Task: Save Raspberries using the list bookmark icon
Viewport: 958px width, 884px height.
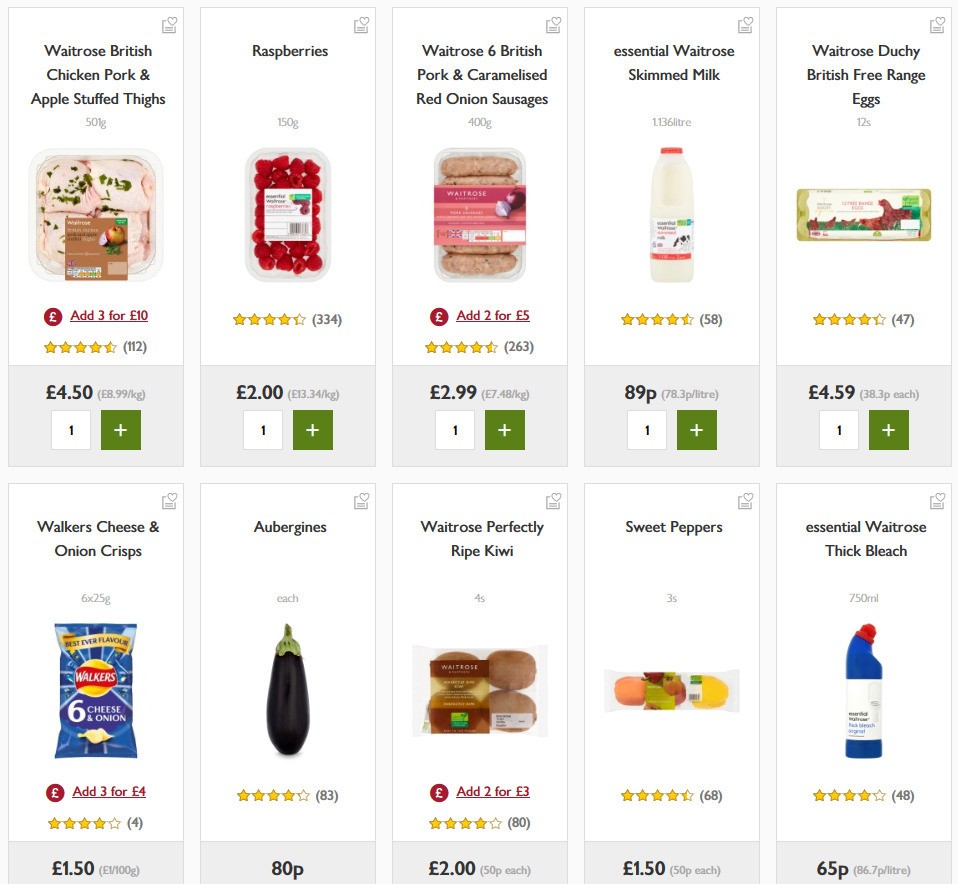Action: (x=361, y=23)
